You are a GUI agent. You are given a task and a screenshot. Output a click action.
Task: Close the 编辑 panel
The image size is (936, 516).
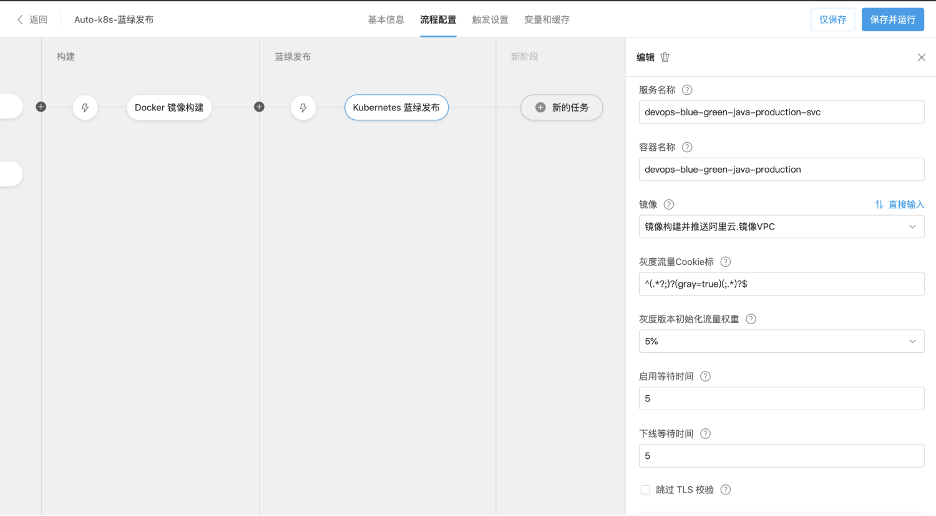[921, 57]
